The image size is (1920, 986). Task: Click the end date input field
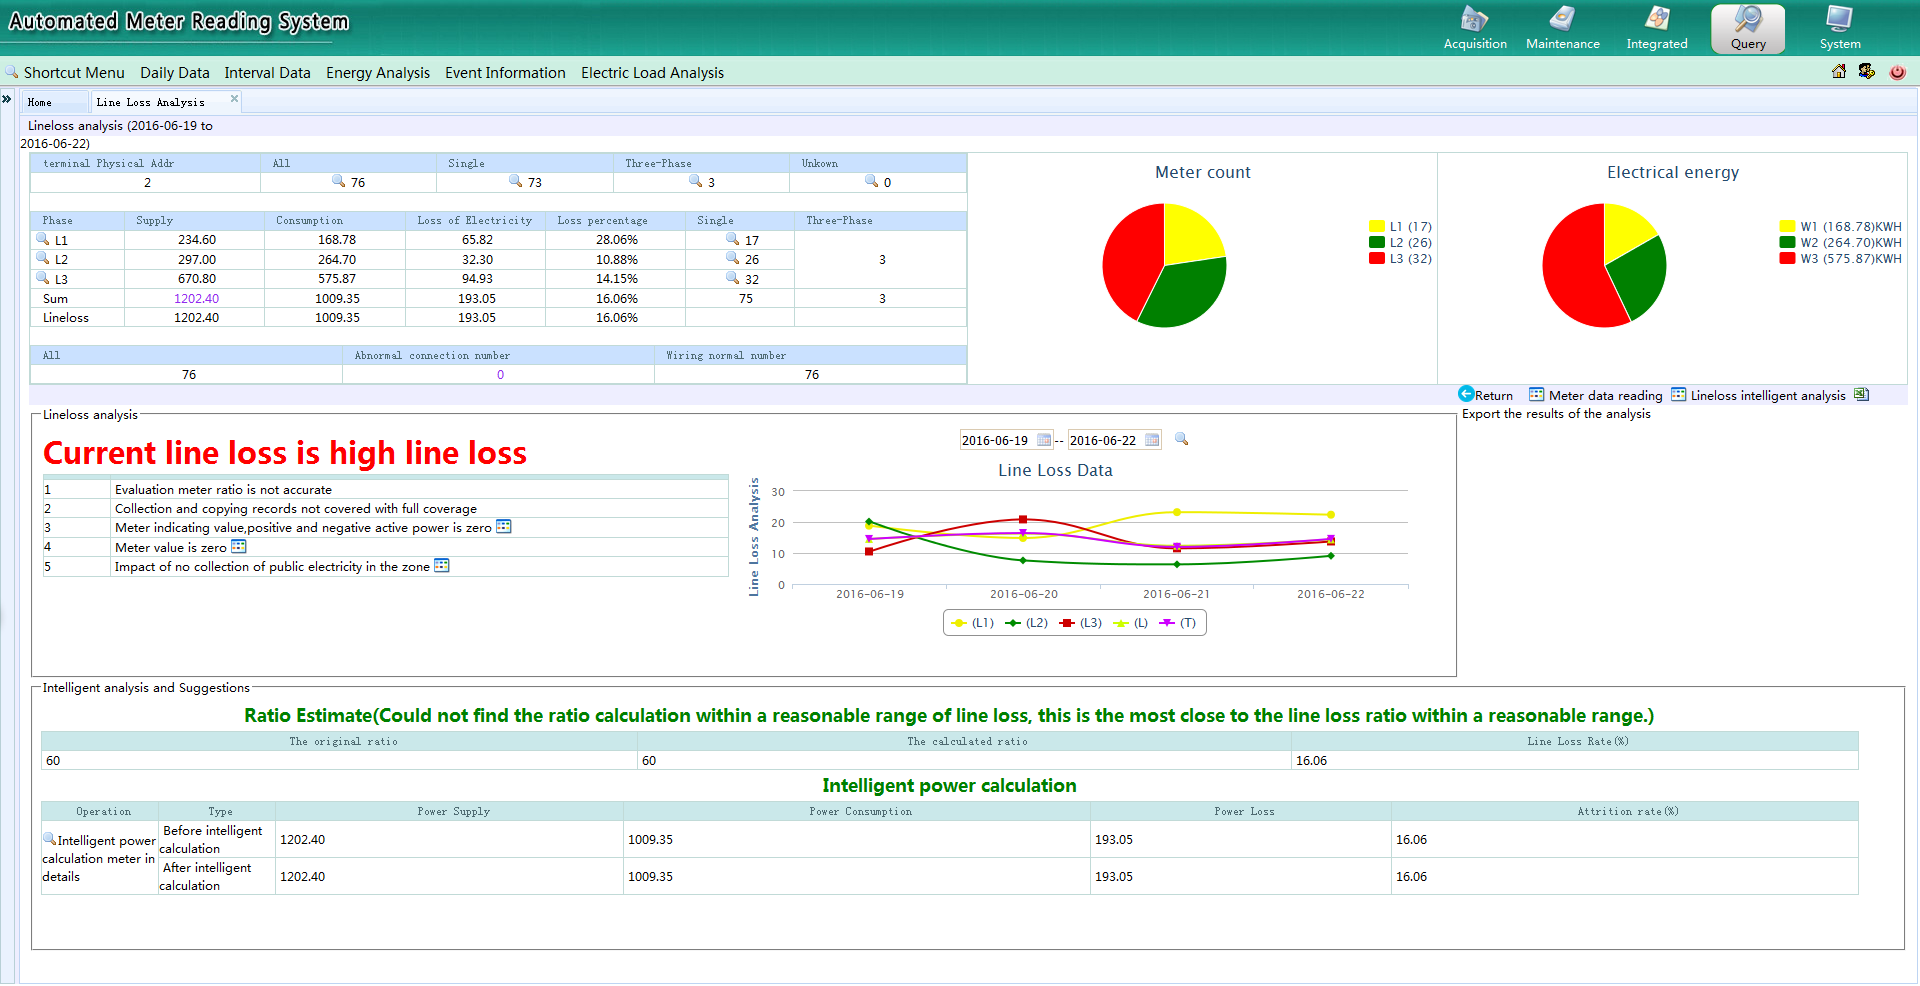(x=1103, y=440)
